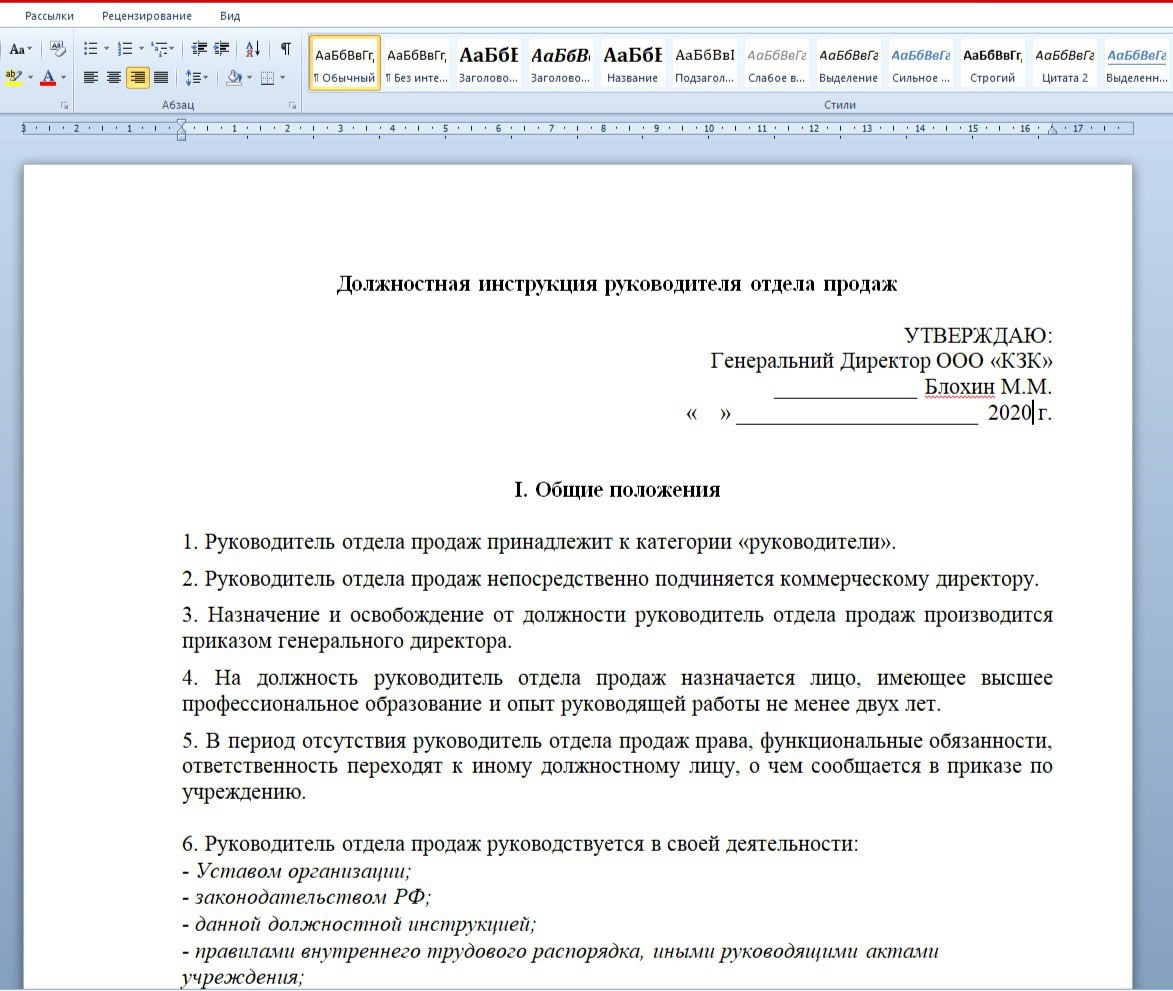This screenshot has height=991, width=1173.
Task: Click the paragraph Shading paint bucket icon
Action: pos(234,77)
